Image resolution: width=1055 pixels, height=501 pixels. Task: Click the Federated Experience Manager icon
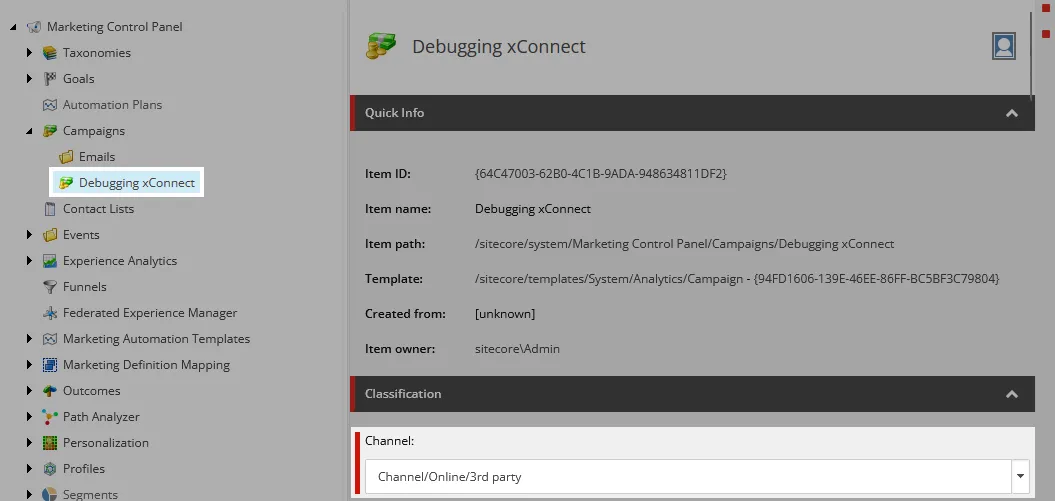pyautogui.click(x=50, y=313)
